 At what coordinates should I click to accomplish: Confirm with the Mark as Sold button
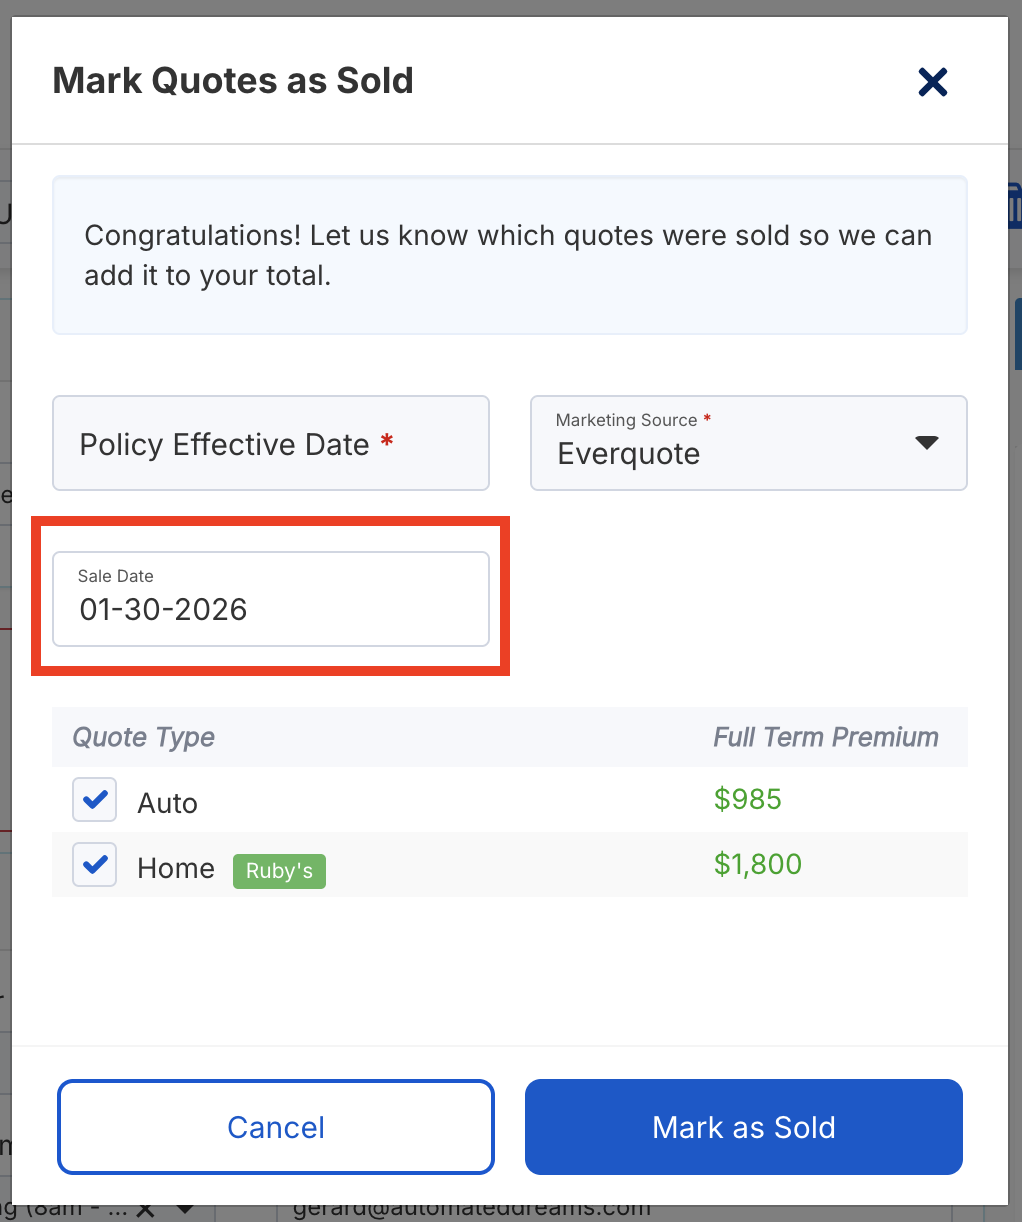pyautogui.click(x=743, y=1127)
